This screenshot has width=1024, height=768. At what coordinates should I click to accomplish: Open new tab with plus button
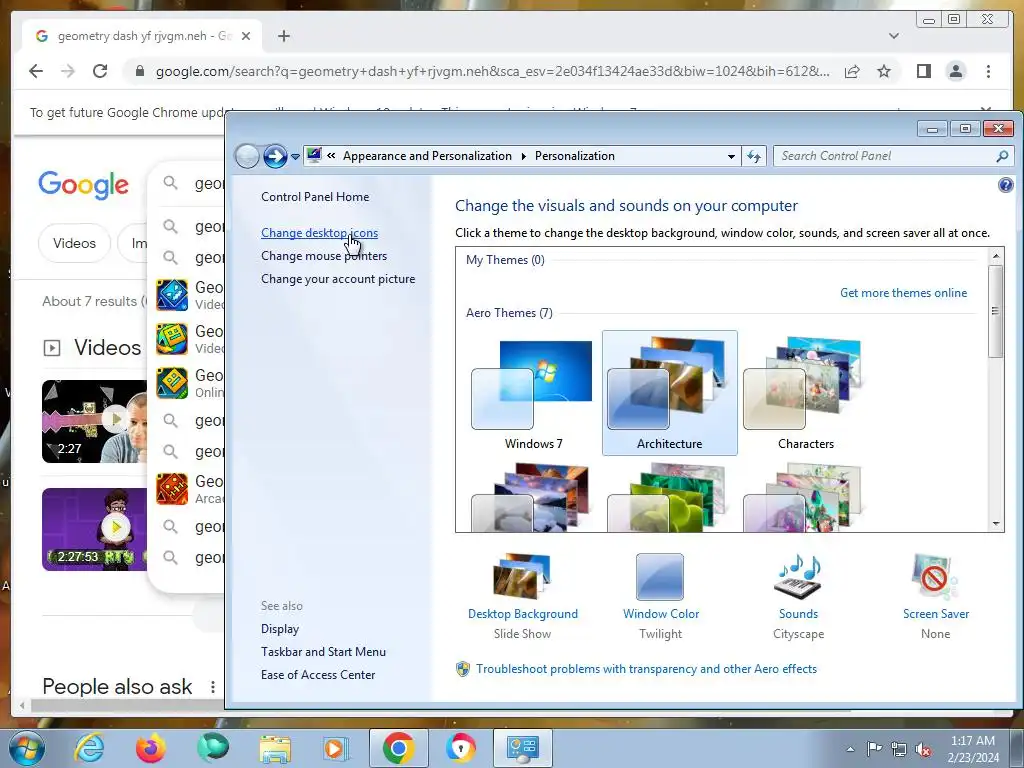(x=283, y=36)
